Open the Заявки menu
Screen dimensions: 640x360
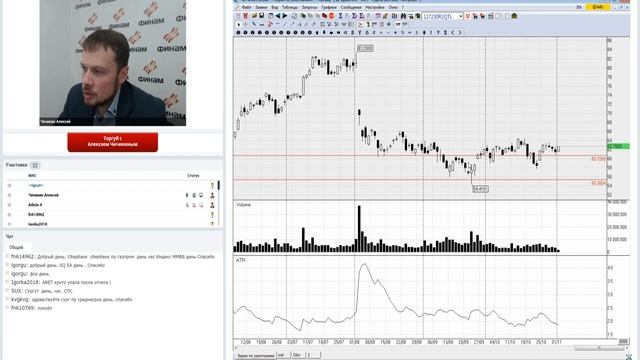pos(261,7)
